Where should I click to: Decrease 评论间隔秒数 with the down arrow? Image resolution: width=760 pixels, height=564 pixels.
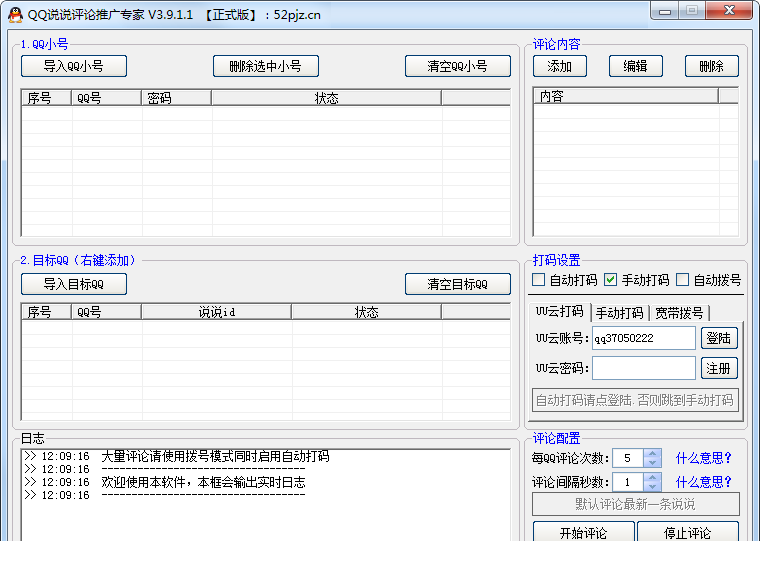point(652,486)
